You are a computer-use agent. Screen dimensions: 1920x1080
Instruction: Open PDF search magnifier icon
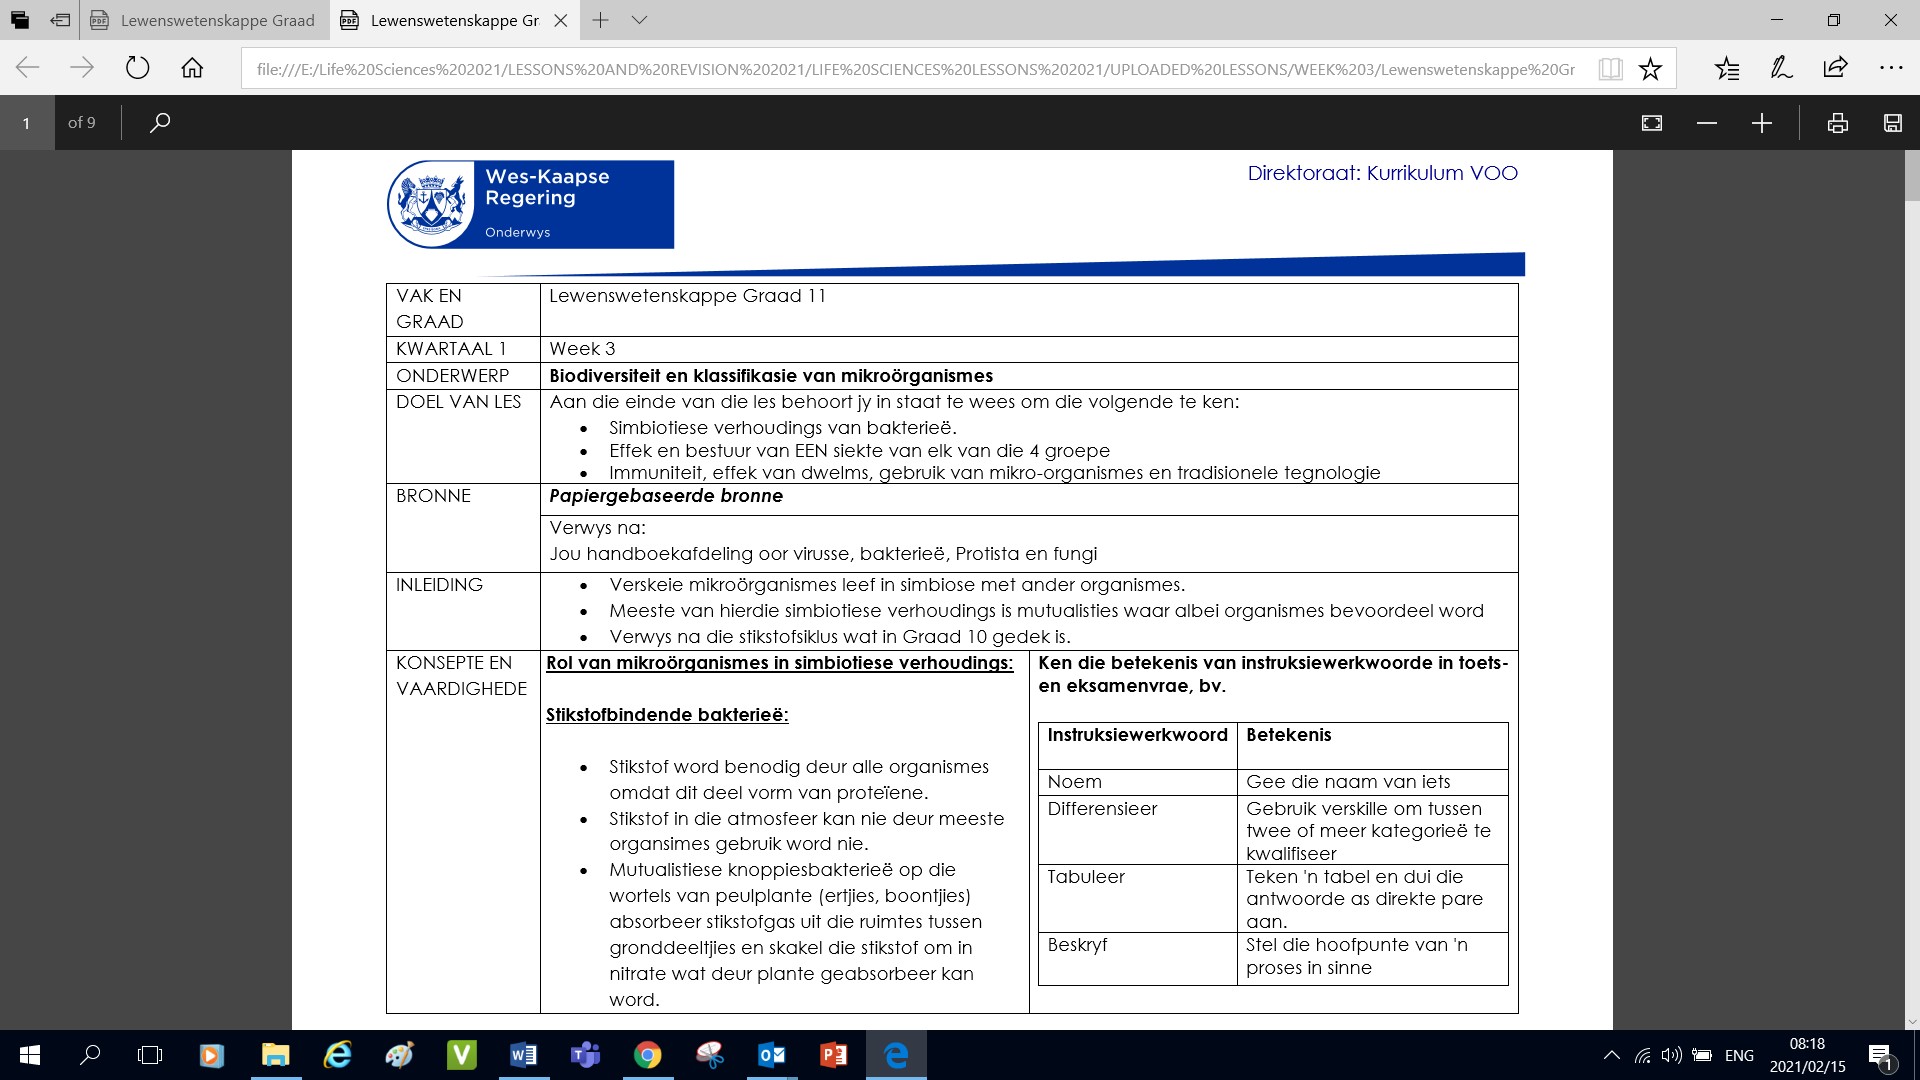point(160,122)
